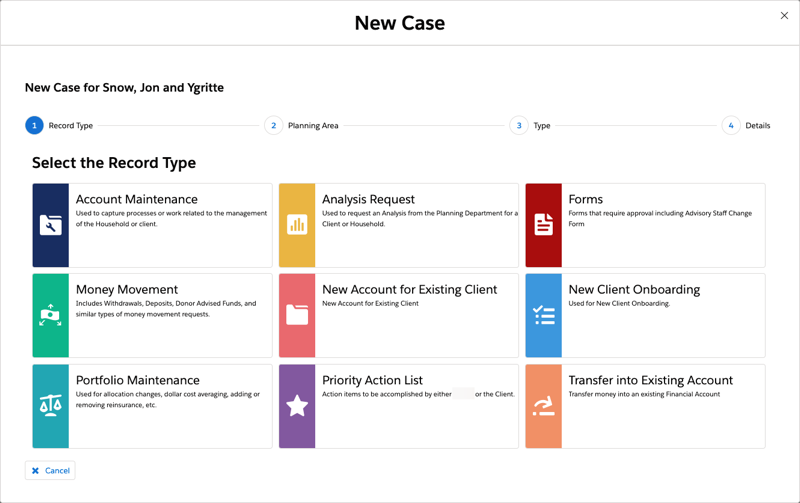800x503 pixels.
Task: Click the Analysis Request bar chart icon
Action: [297, 225]
